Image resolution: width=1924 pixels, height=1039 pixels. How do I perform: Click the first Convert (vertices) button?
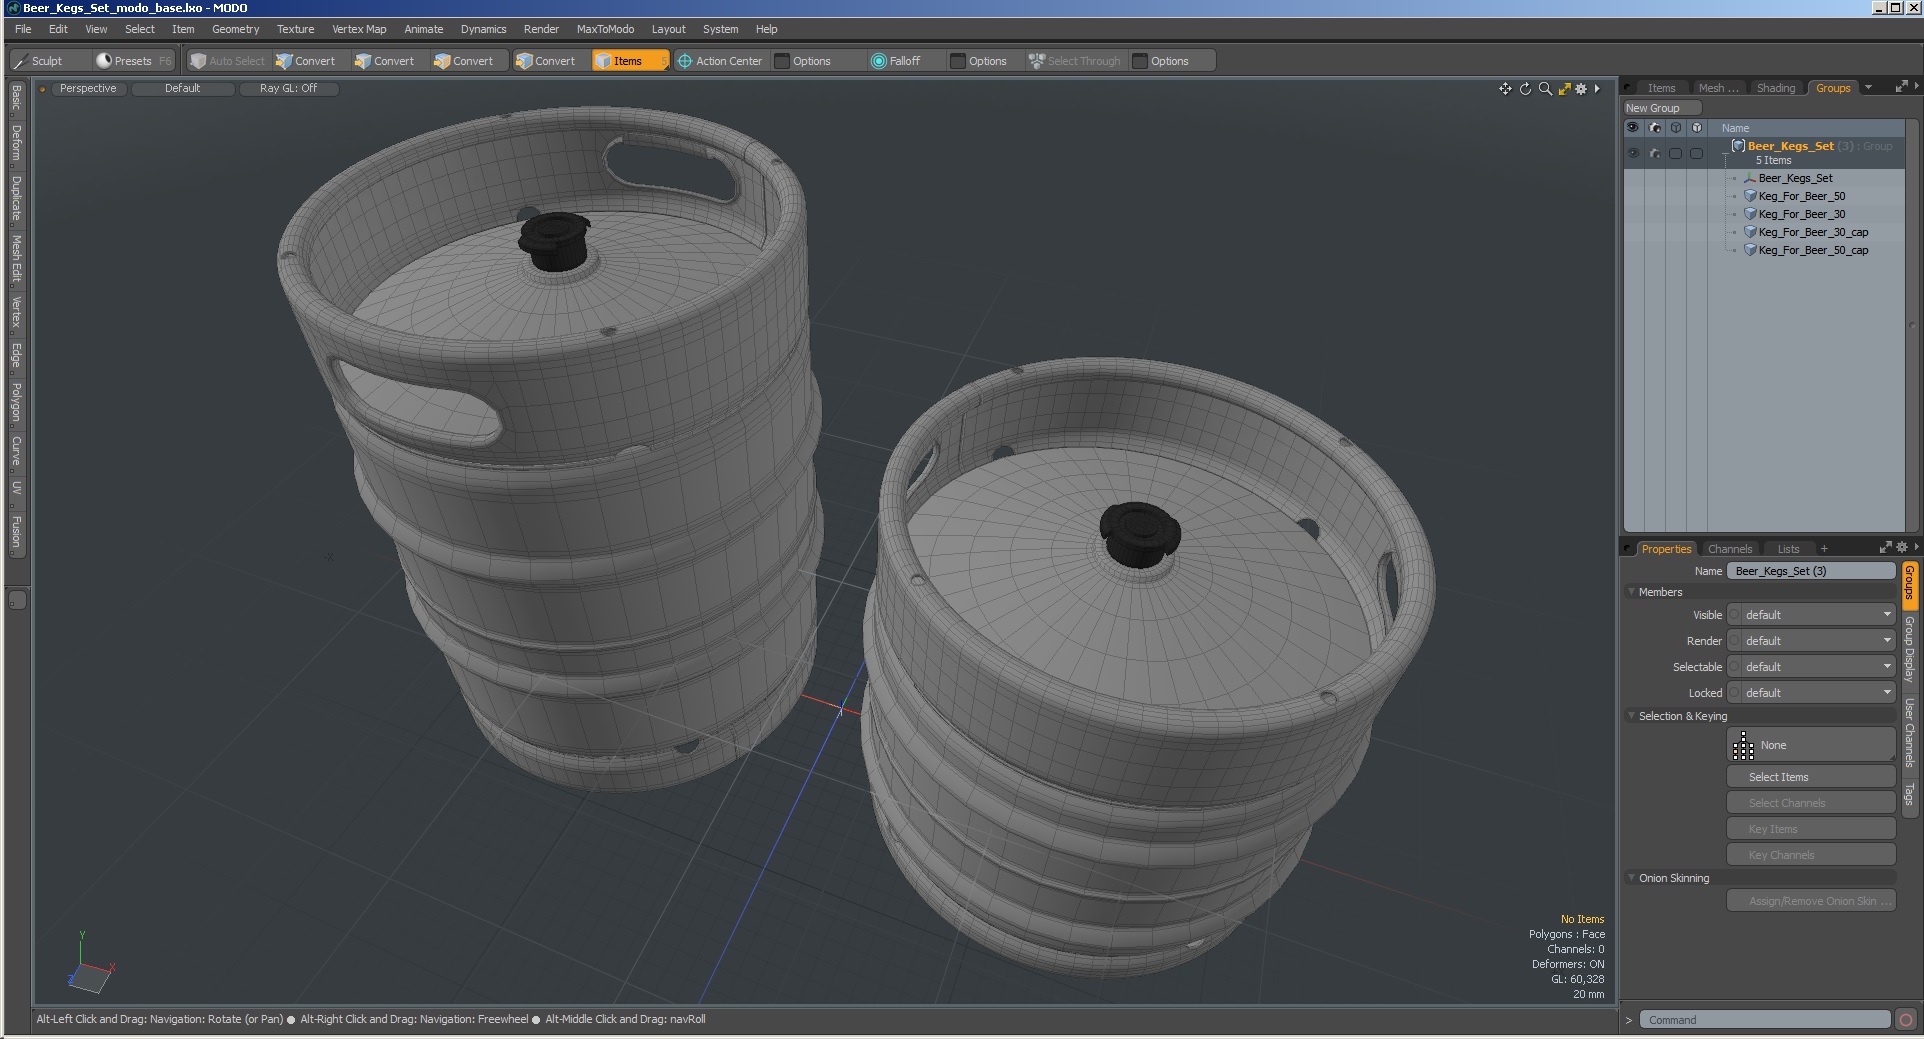click(306, 61)
